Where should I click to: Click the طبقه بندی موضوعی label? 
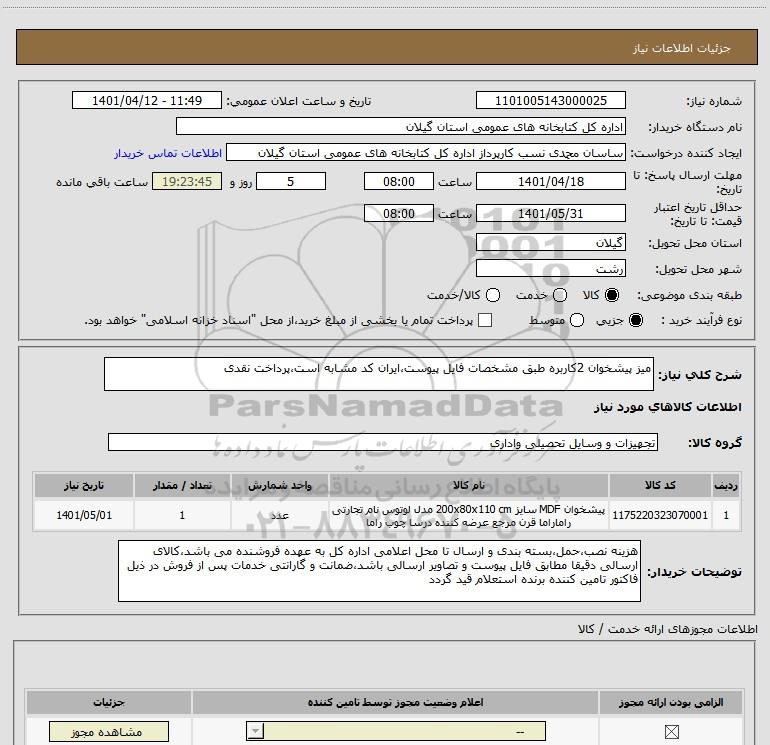pos(689,295)
